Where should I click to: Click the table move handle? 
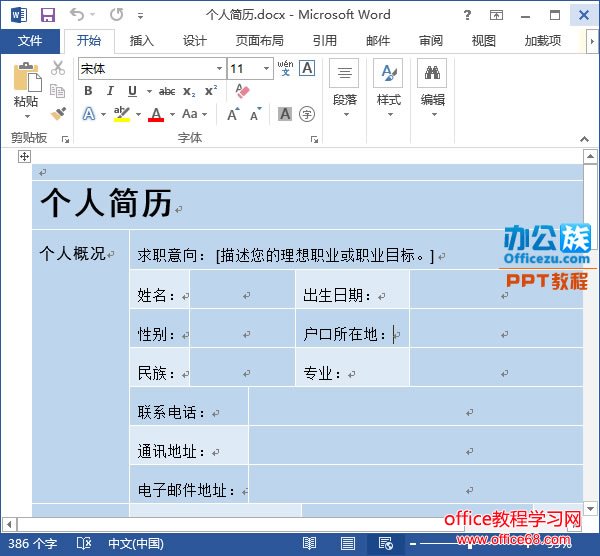point(24,156)
